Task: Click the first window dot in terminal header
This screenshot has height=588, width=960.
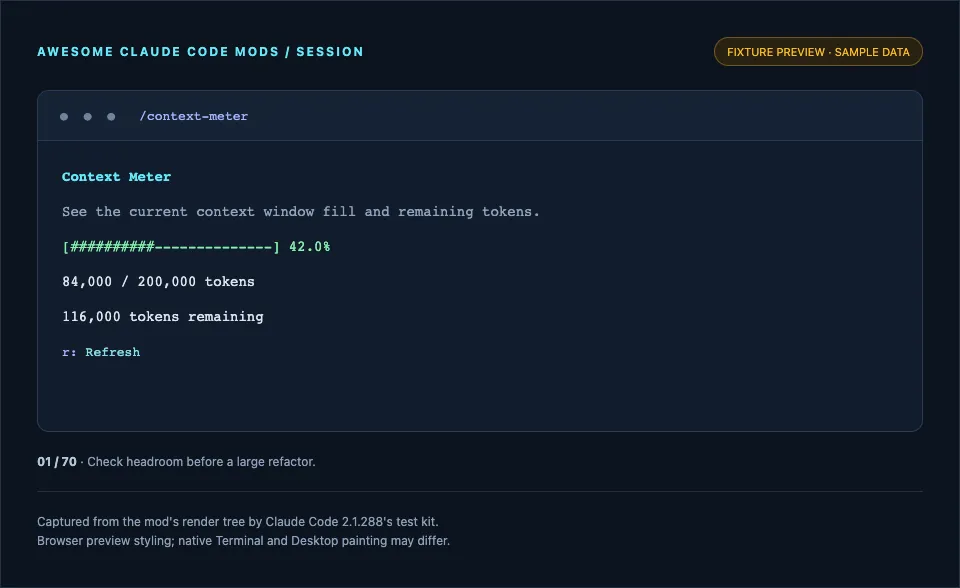Action: click(64, 117)
